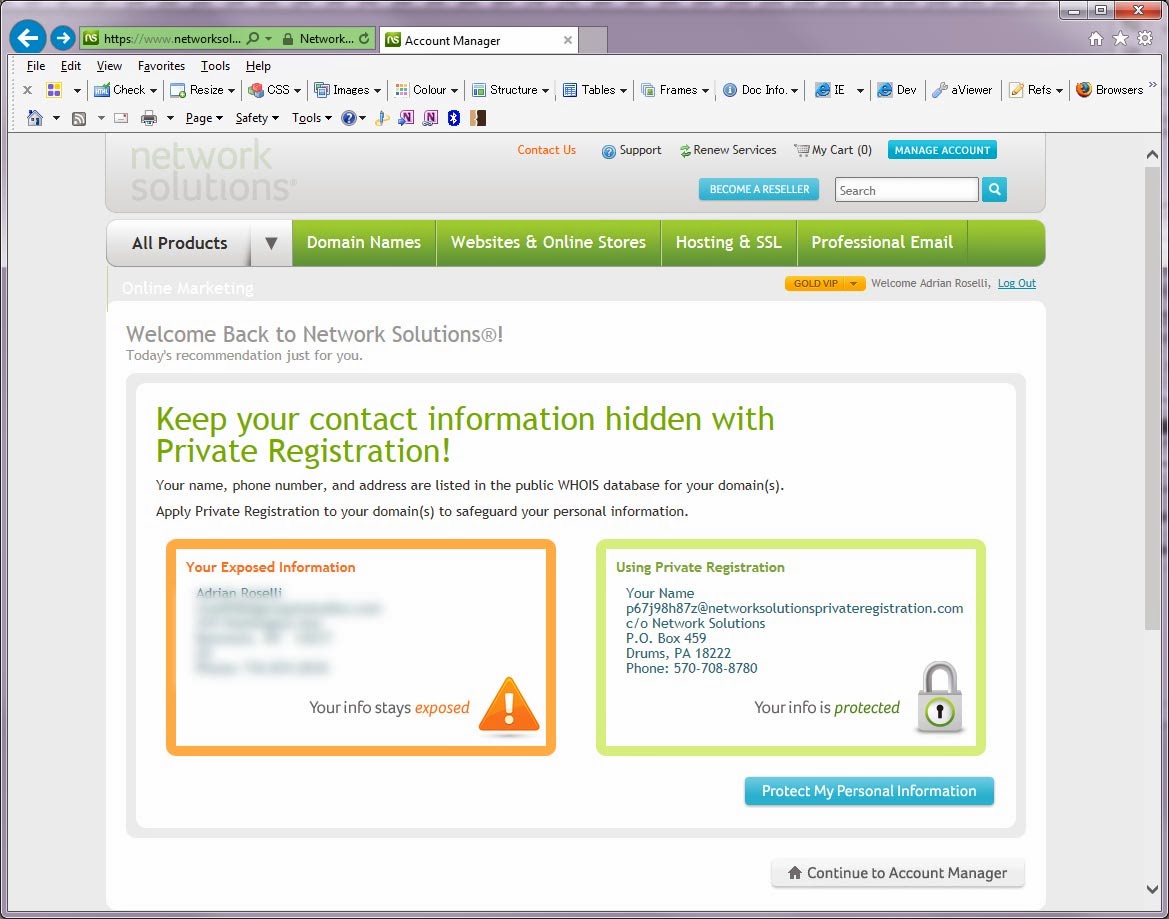Image resolution: width=1169 pixels, height=919 pixels.
Task: Click the Renew Services link
Action: (728, 151)
